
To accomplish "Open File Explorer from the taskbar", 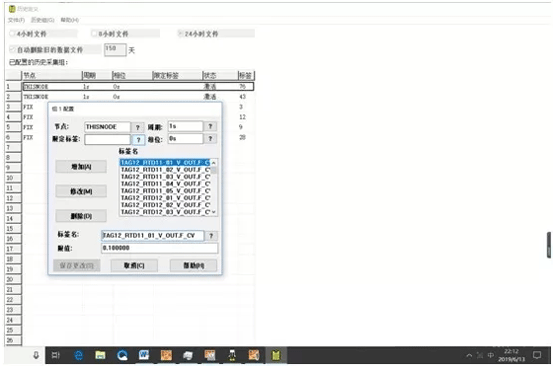I will pos(100,355).
